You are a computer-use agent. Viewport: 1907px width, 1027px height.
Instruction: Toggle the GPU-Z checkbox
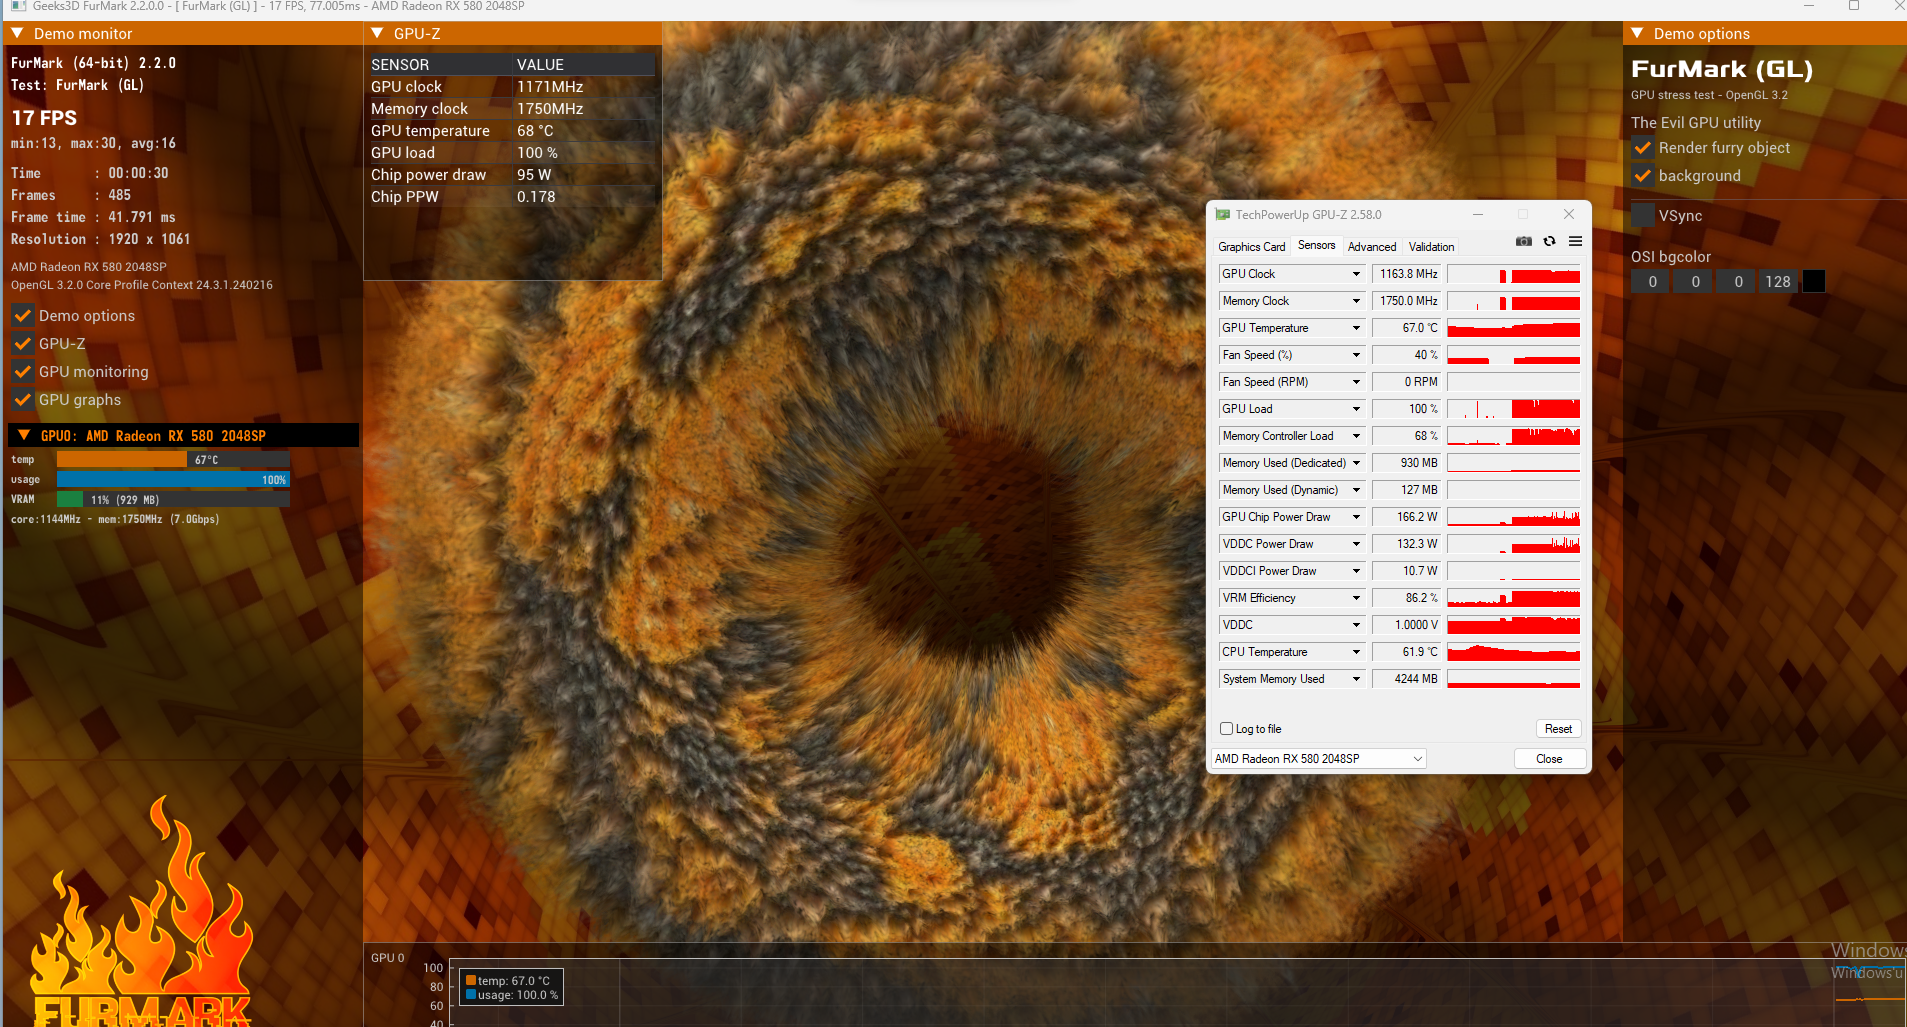22,344
